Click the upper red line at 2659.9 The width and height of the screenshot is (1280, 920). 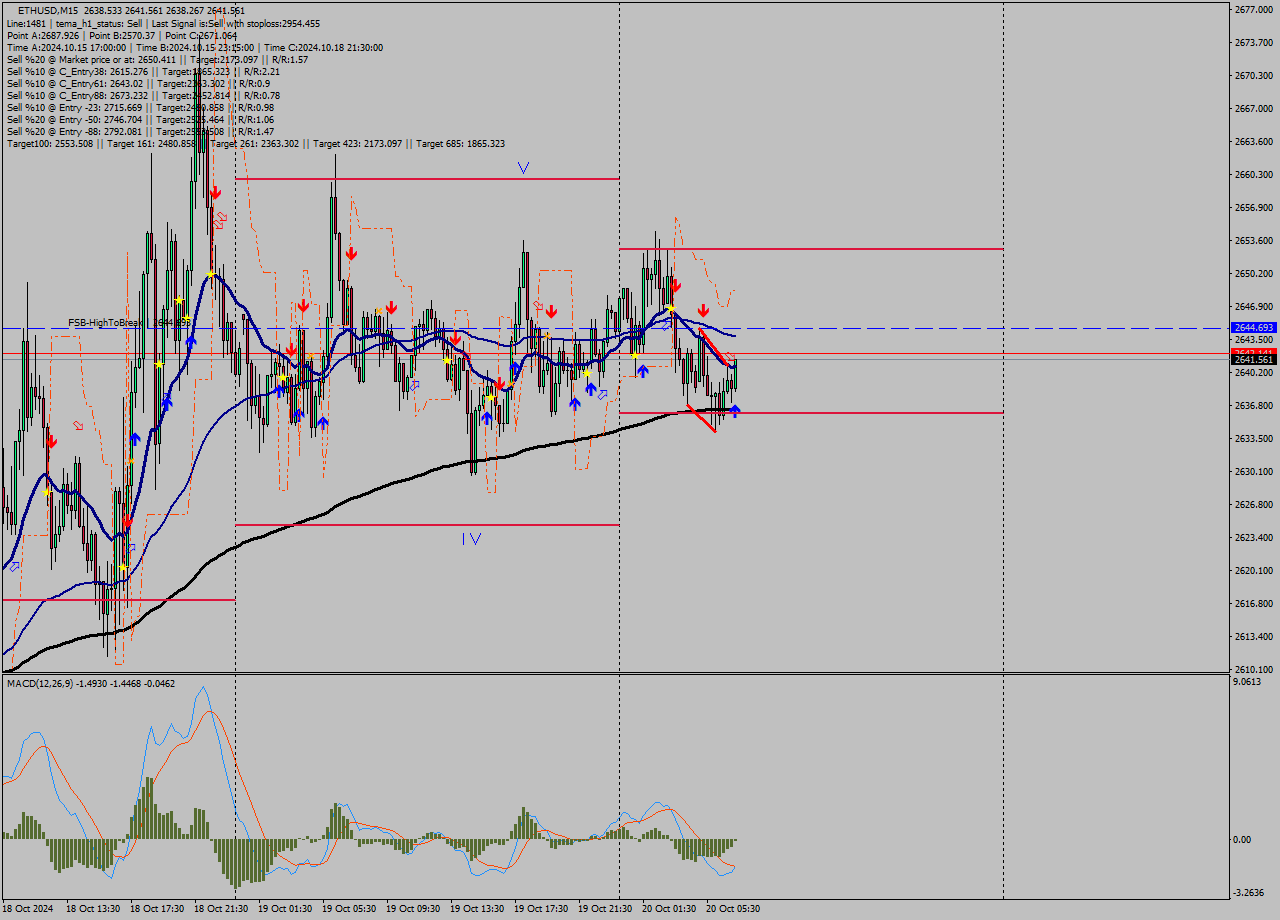pos(427,179)
